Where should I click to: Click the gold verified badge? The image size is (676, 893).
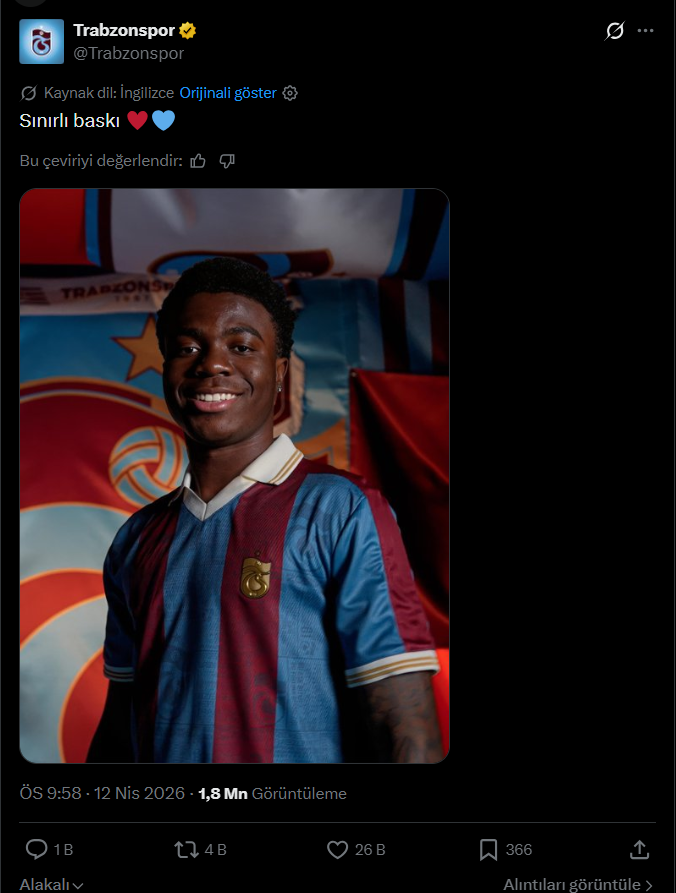click(x=187, y=31)
